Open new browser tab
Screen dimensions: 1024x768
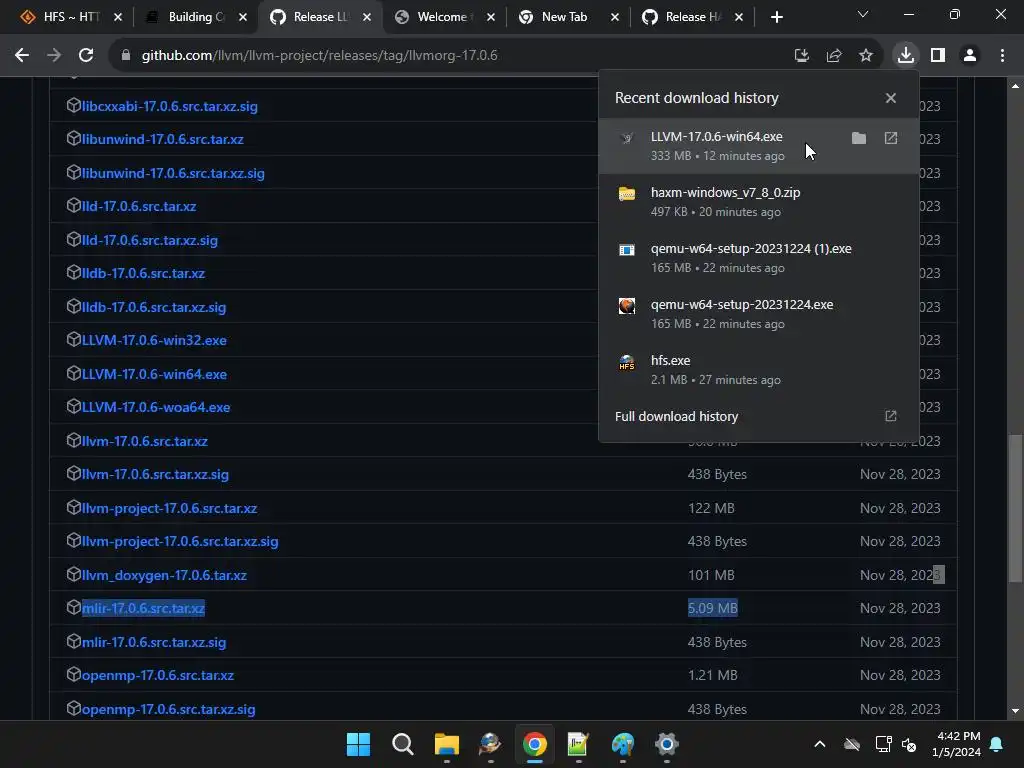click(776, 17)
